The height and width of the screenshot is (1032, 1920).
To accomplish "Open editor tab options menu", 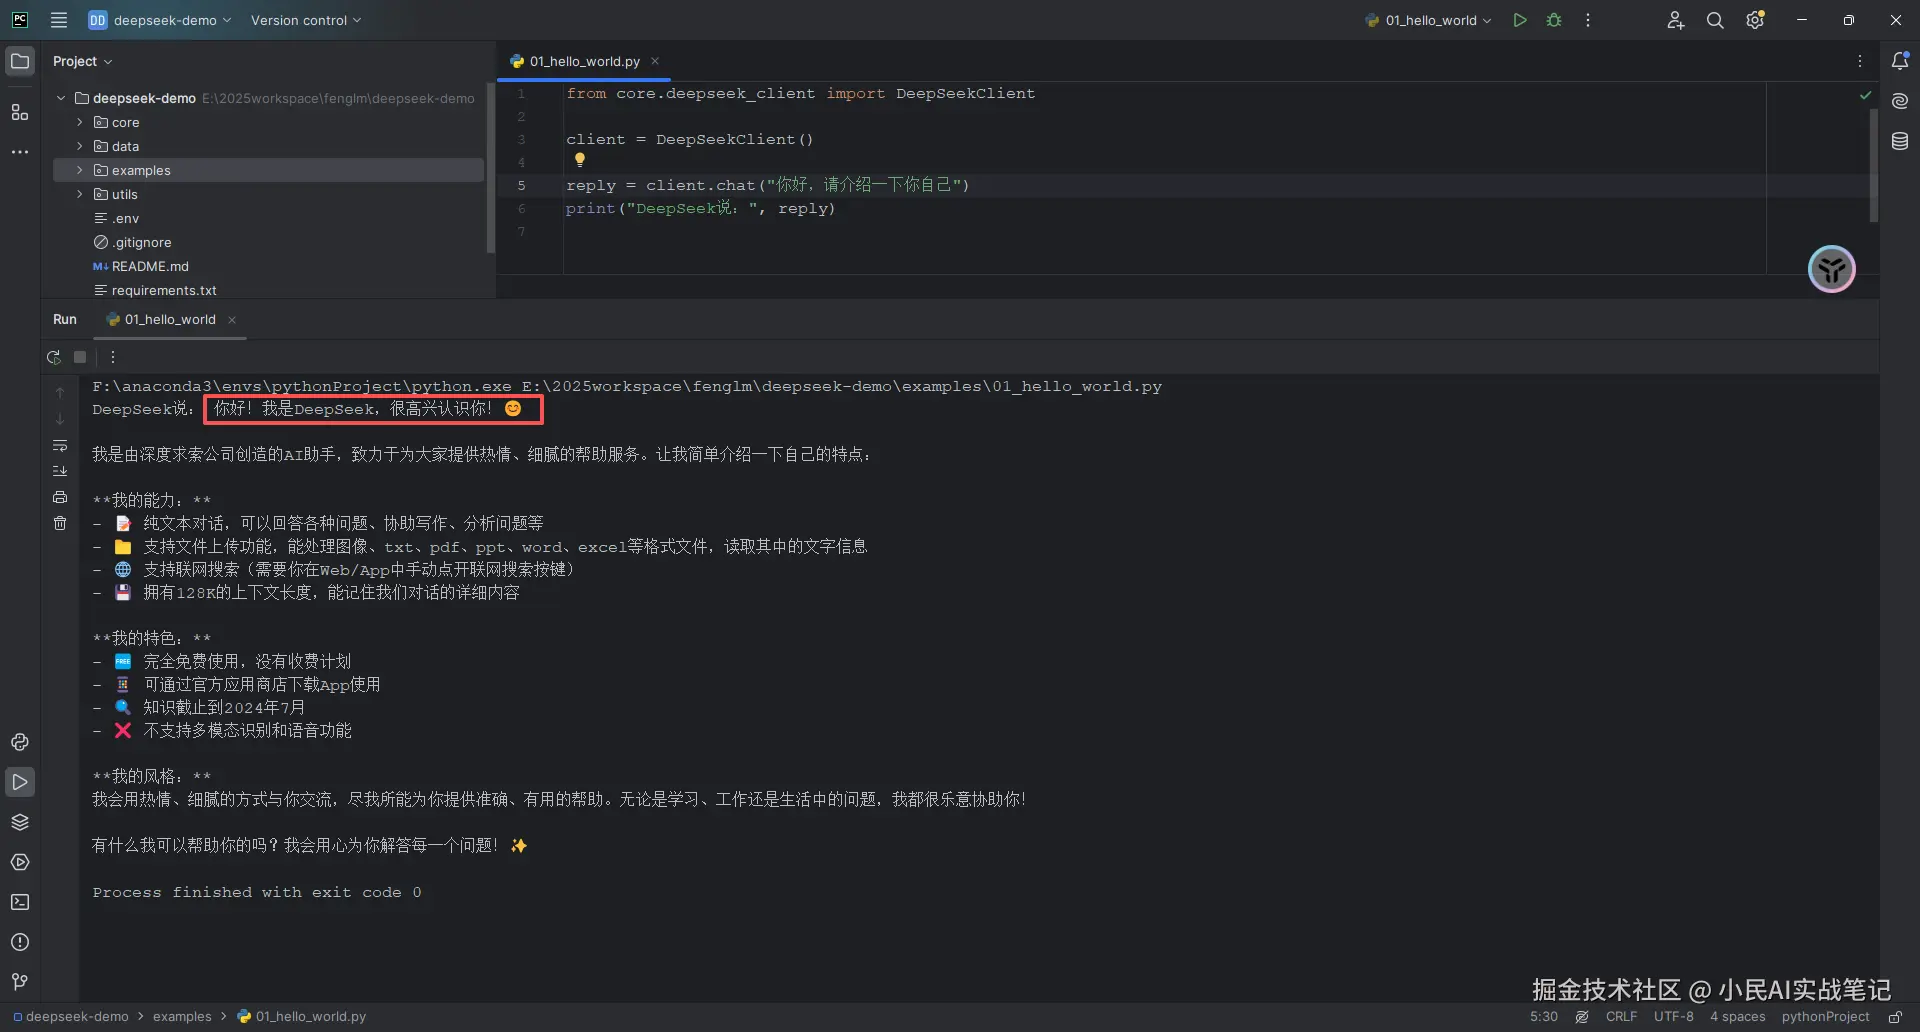I will pos(1860,61).
